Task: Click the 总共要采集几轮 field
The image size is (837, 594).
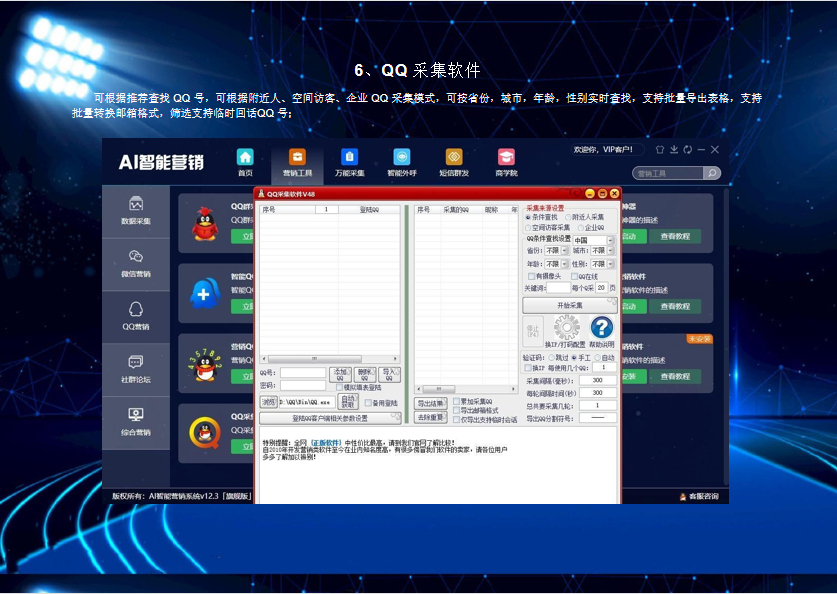Action: coord(597,405)
